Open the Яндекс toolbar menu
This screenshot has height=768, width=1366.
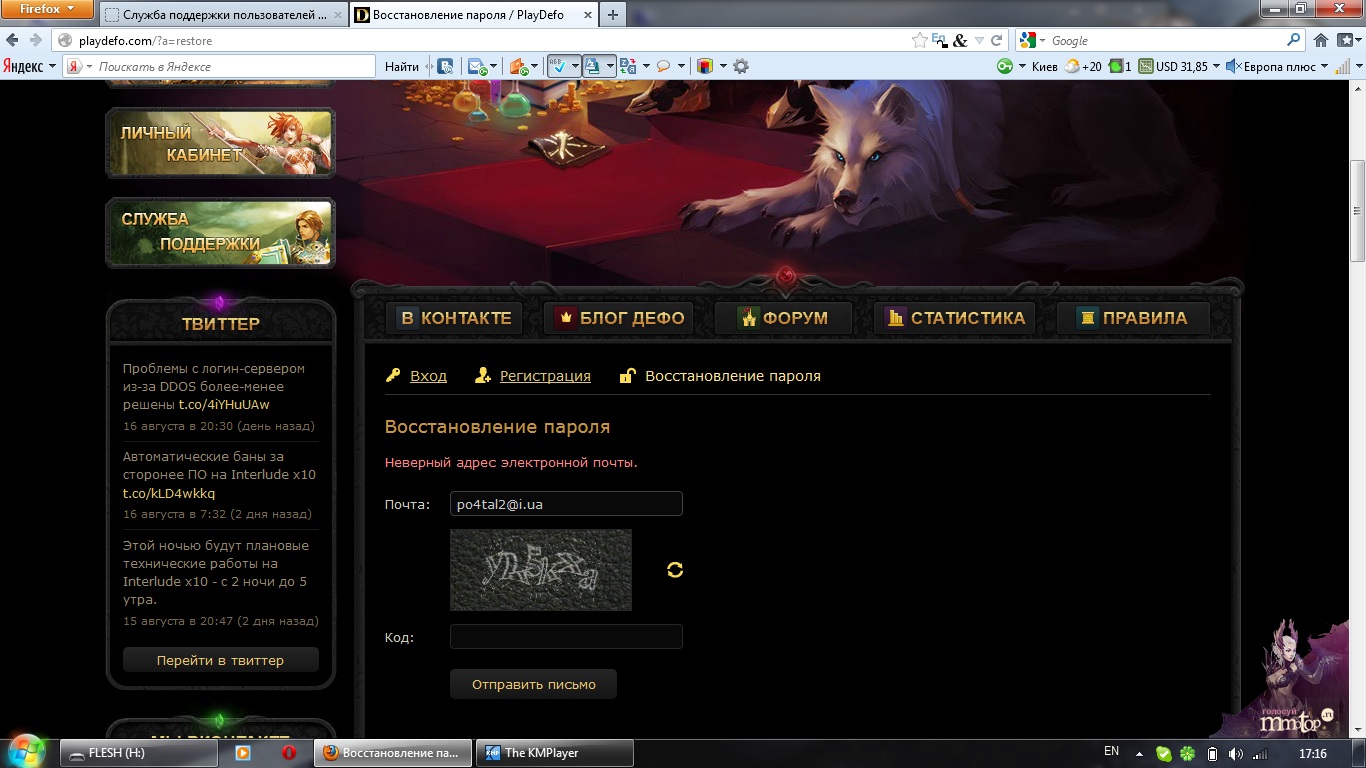tap(30, 67)
